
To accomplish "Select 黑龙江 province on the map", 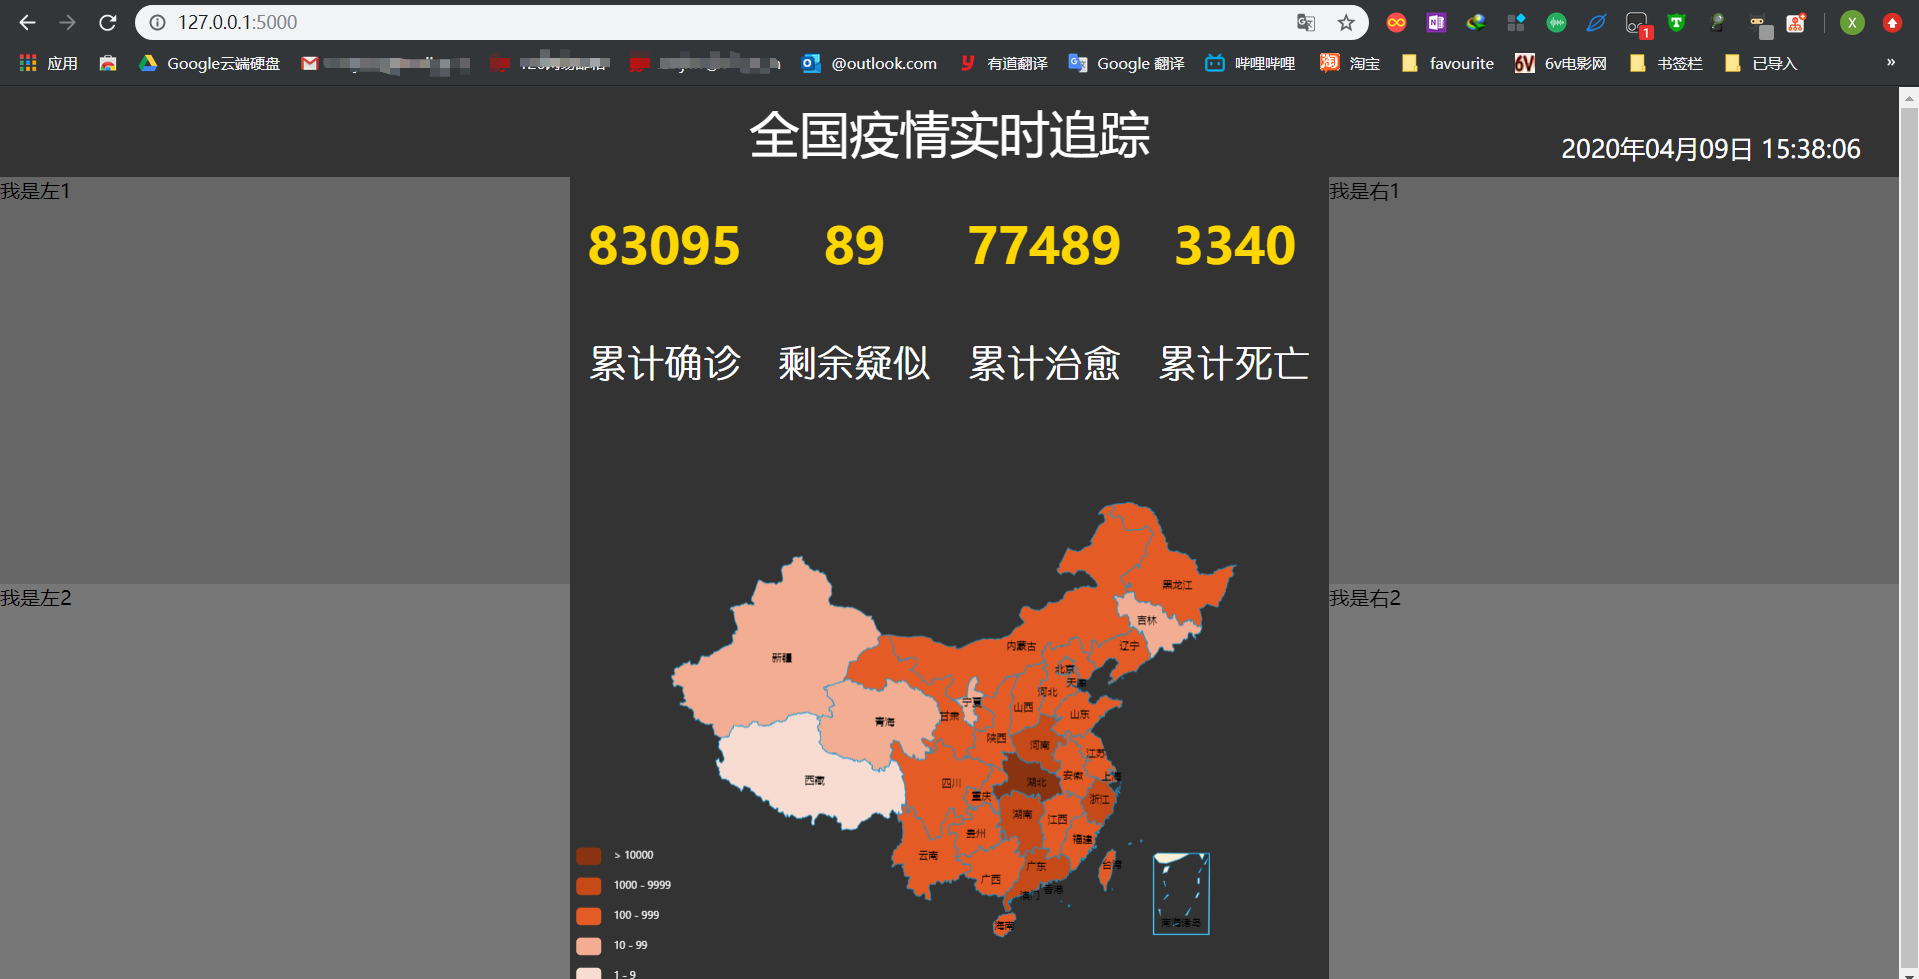I will click(1176, 584).
